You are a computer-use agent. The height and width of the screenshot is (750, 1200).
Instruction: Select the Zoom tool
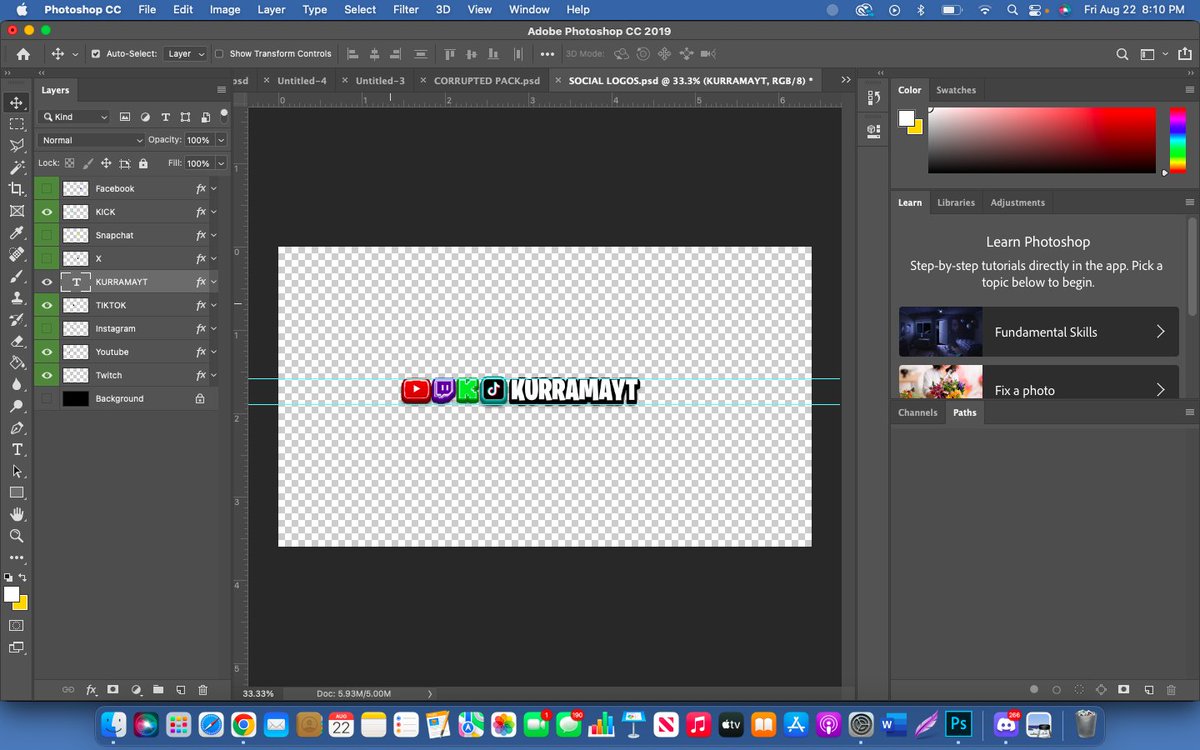point(16,536)
